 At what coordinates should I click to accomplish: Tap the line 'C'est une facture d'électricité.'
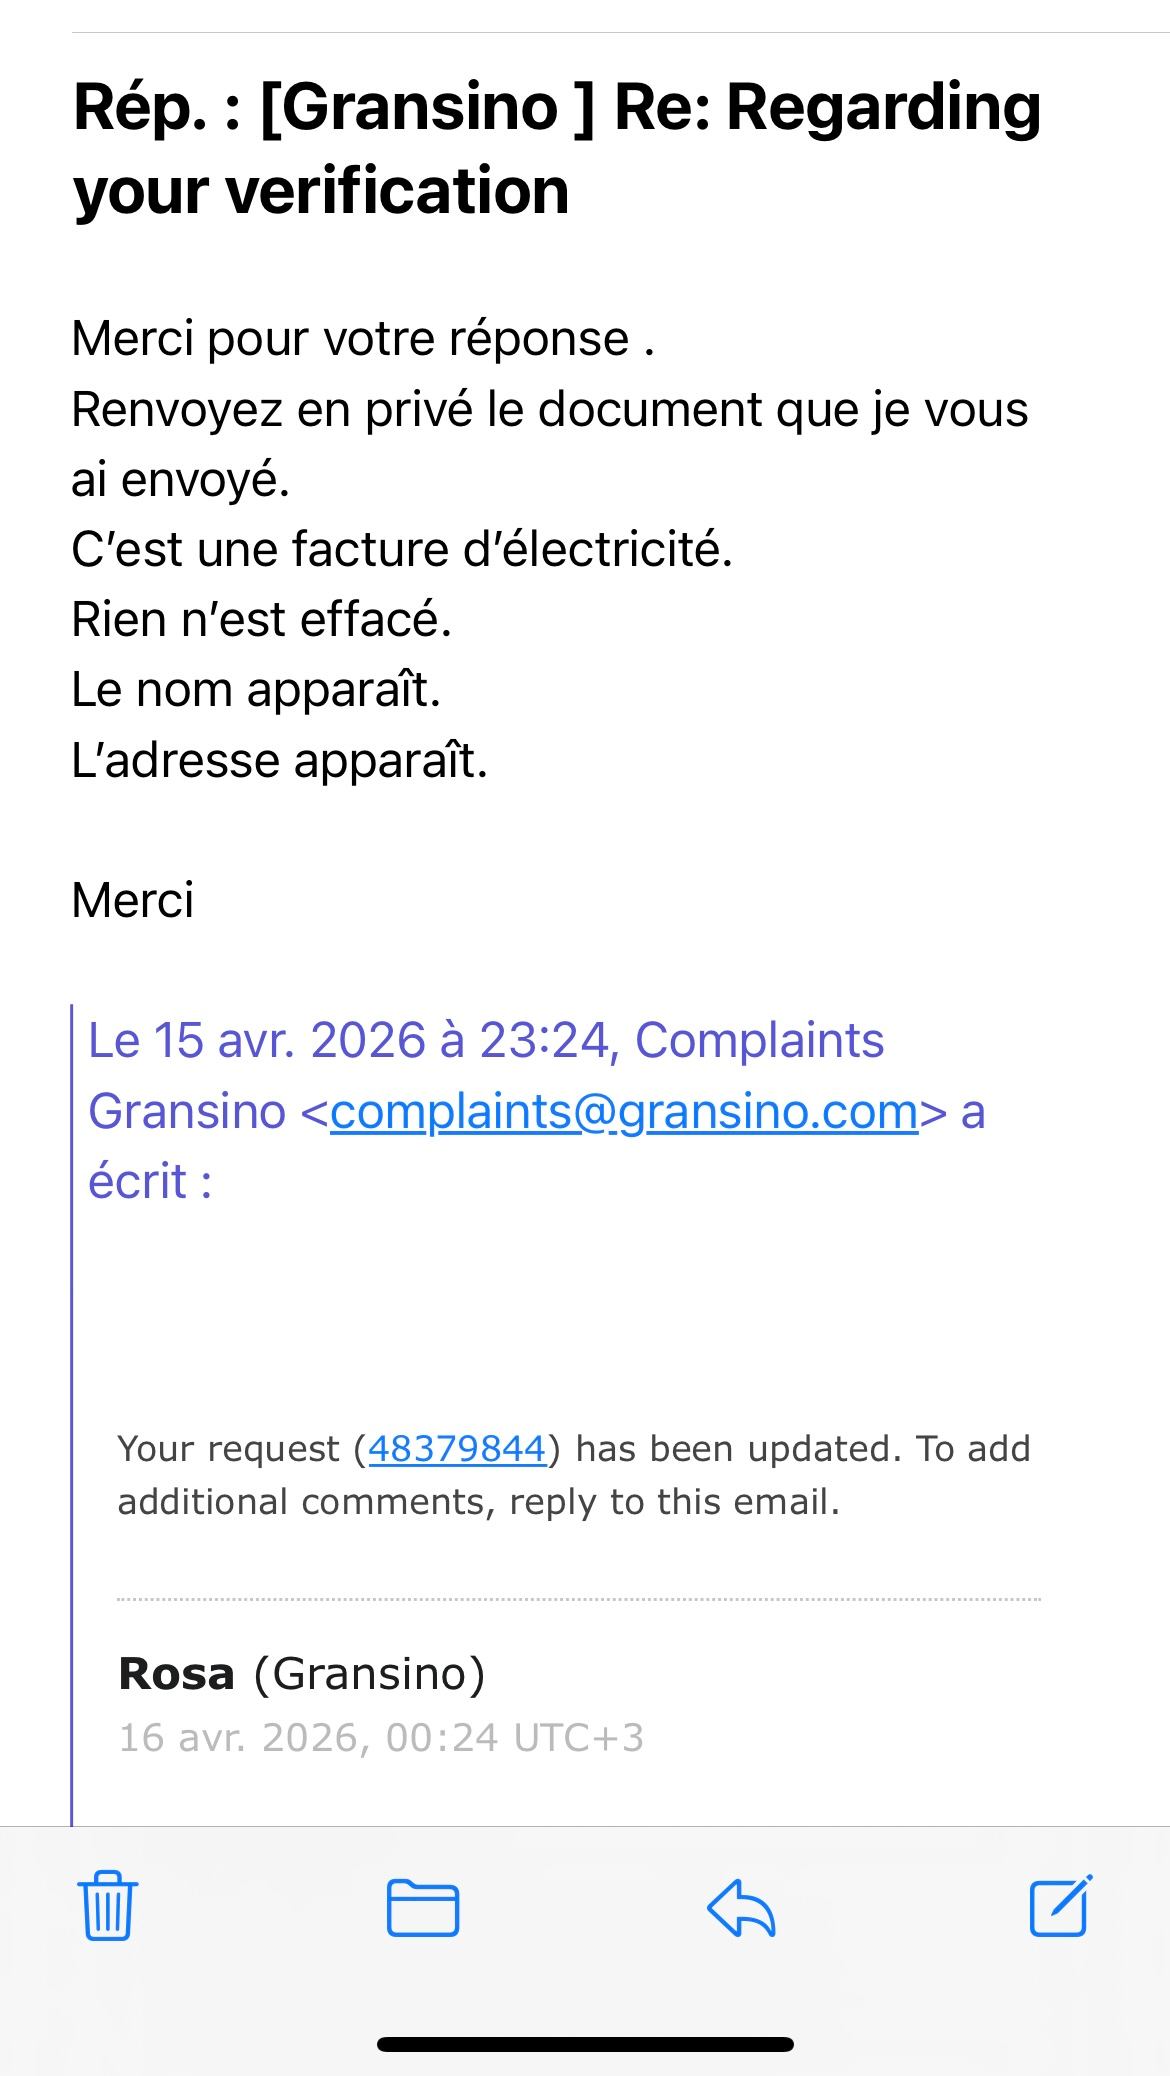pos(402,549)
